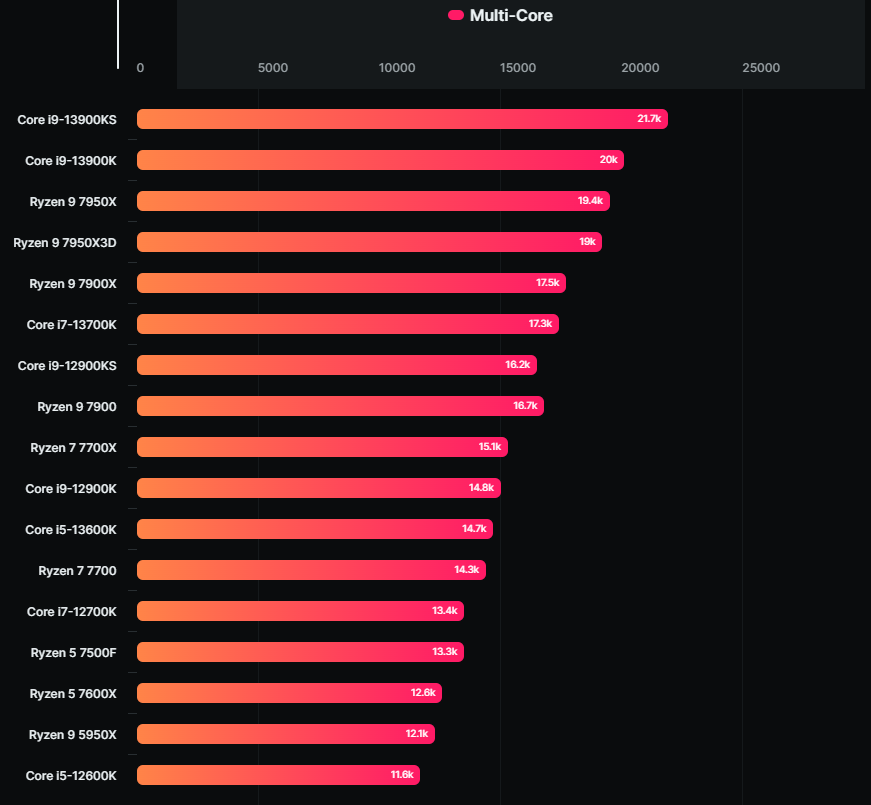The image size is (871, 805).
Task: Click the 14.7k bar value
Action: 474,529
